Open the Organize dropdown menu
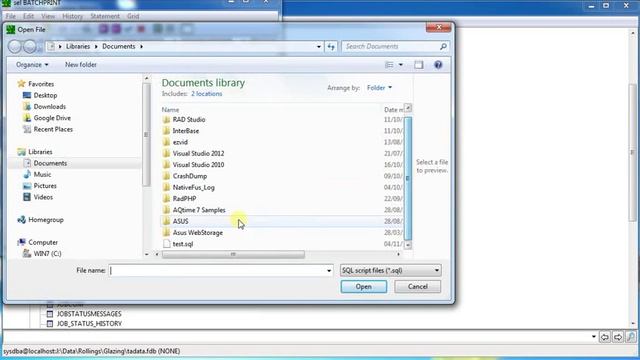640x360 pixels. tap(32, 65)
